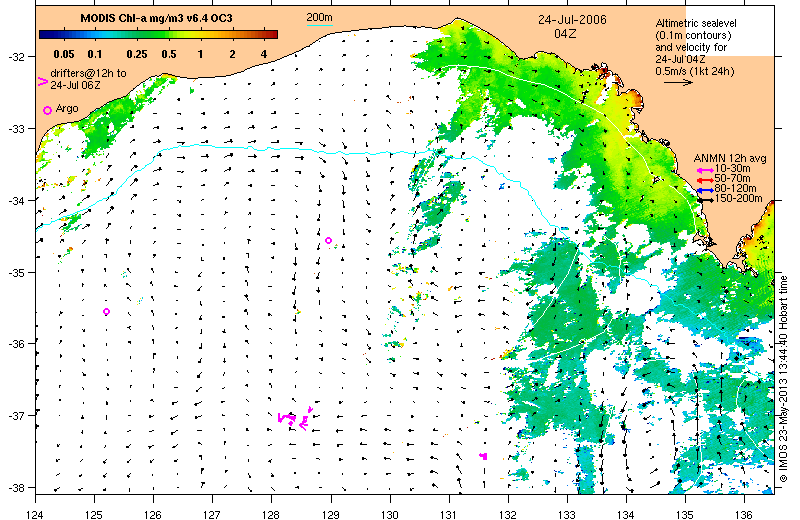Viewport: 800px width, 520px height.
Task: Click the '0.1' color bar label
Action: coord(95,54)
